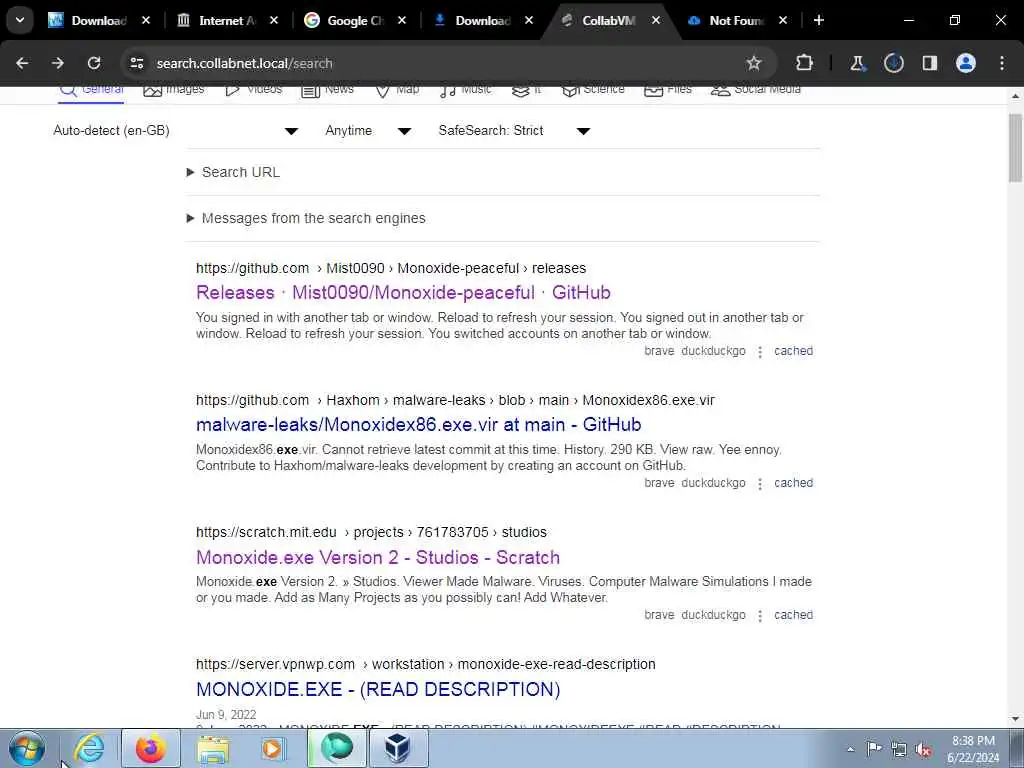The height and width of the screenshot is (768, 1024).
Task: Close the Not Found tab
Action: click(x=782, y=20)
